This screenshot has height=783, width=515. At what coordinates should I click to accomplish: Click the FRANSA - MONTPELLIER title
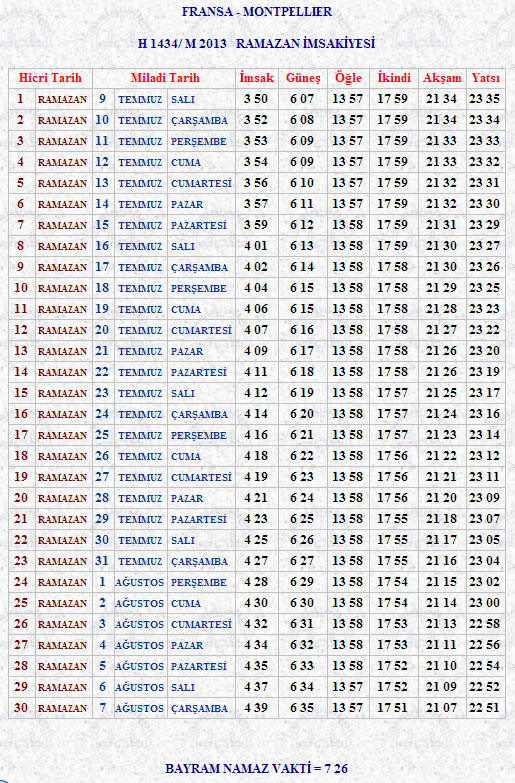pos(257,11)
